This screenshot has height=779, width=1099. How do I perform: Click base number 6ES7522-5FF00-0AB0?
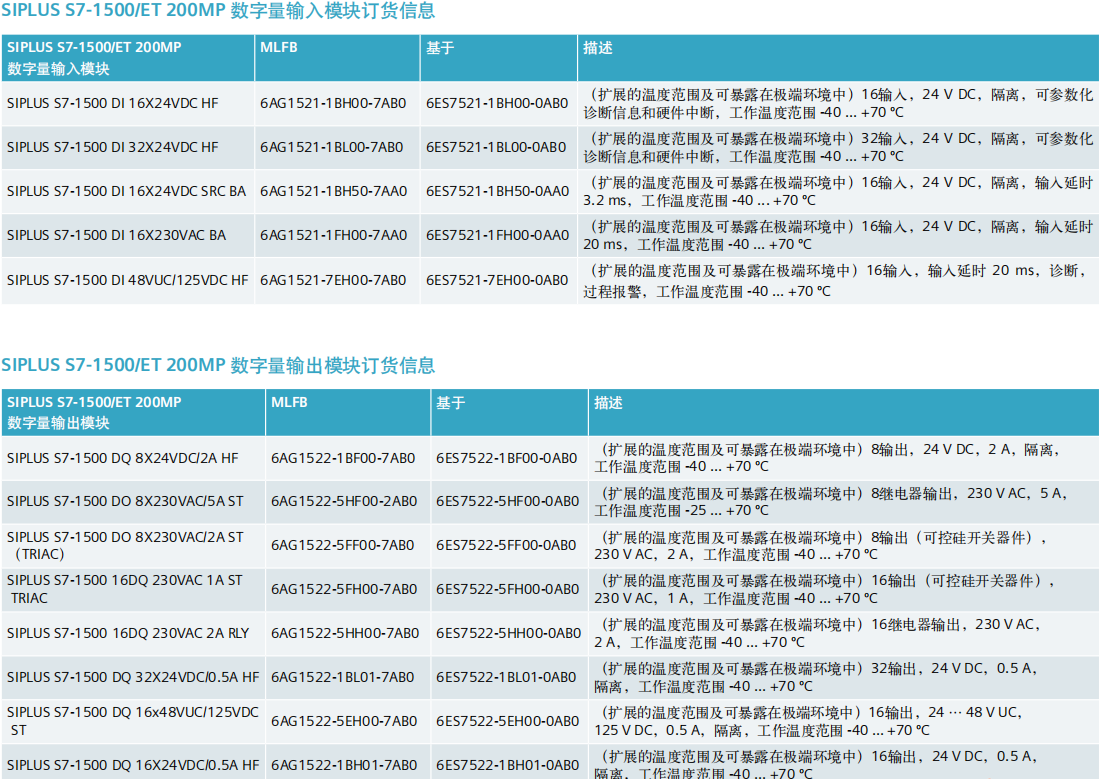point(506,546)
